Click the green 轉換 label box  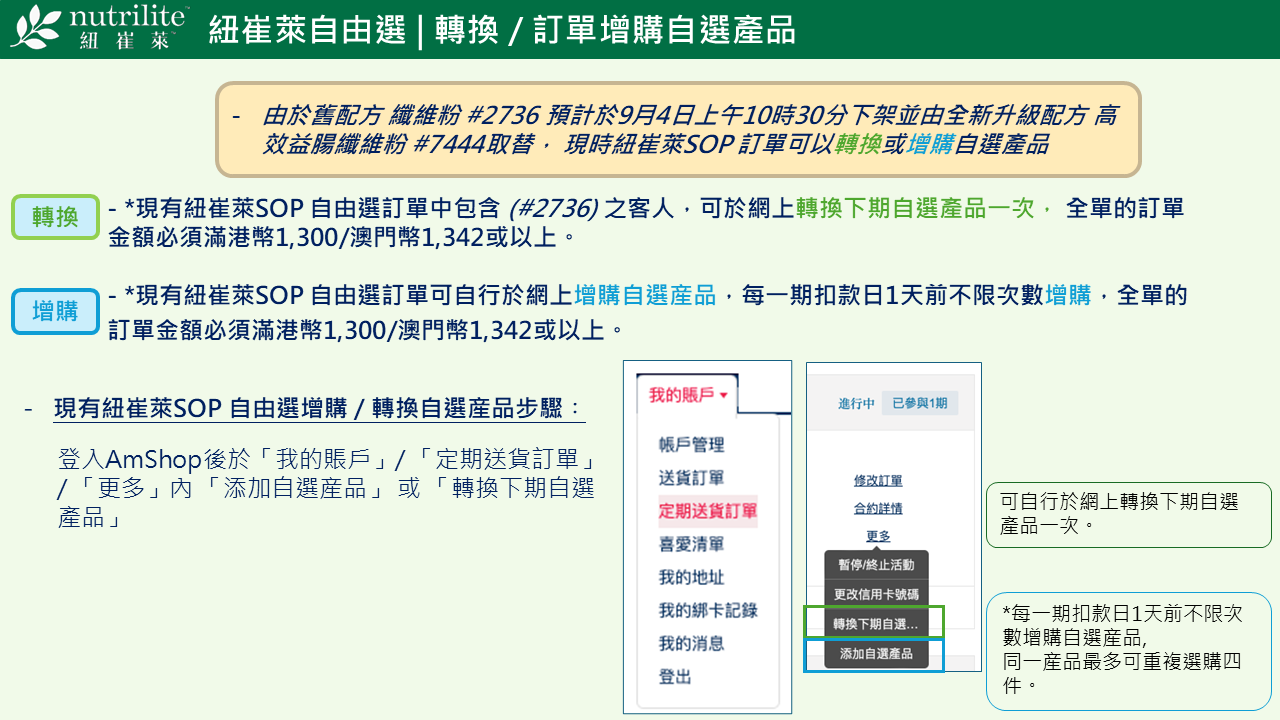point(55,217)
